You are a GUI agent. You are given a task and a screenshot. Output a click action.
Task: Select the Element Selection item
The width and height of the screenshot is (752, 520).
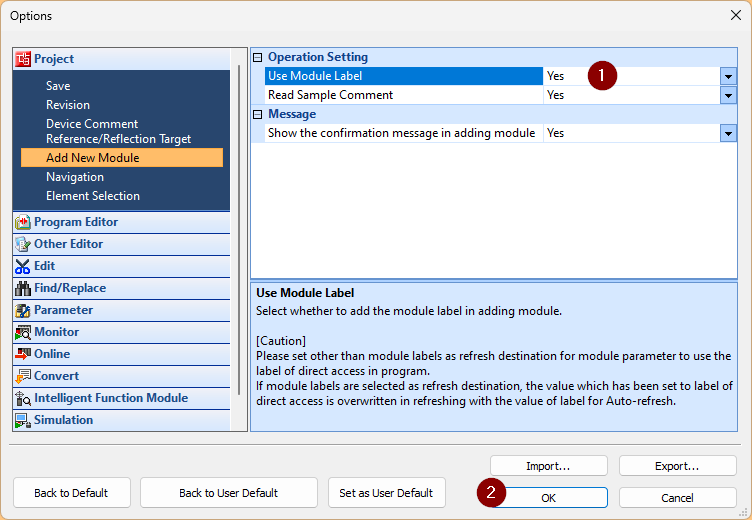[93, 196]
